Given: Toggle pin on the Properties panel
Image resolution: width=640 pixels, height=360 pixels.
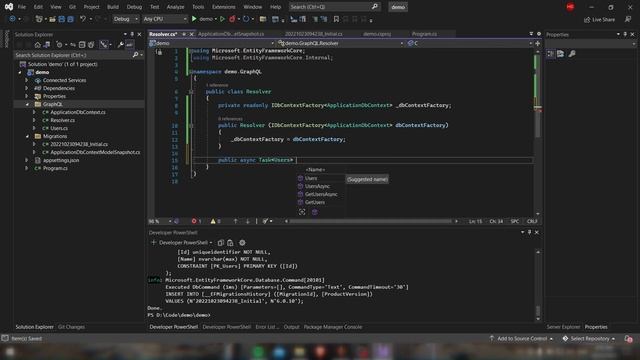Looking at the screenshot, I should [x=625, y=35].
